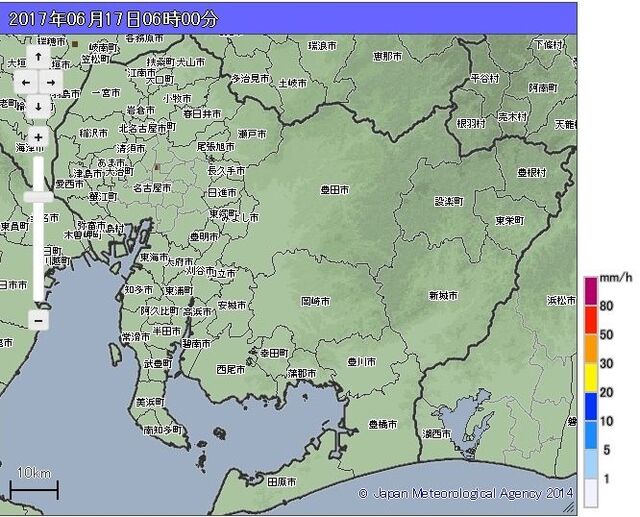This screenshot has height=517, width=640.
Task: Click the 豊橋市 label on the map
Action: tap(383, 425)
